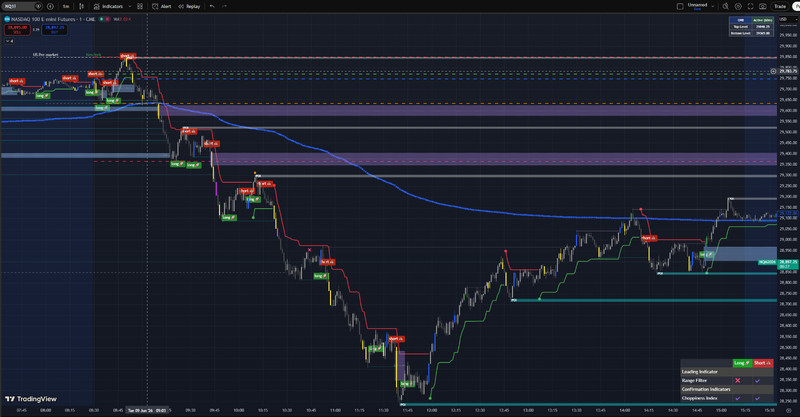Add symbol to compare with plus icon
This screenshot has height=417, width=800.
(x=50, y=6)
